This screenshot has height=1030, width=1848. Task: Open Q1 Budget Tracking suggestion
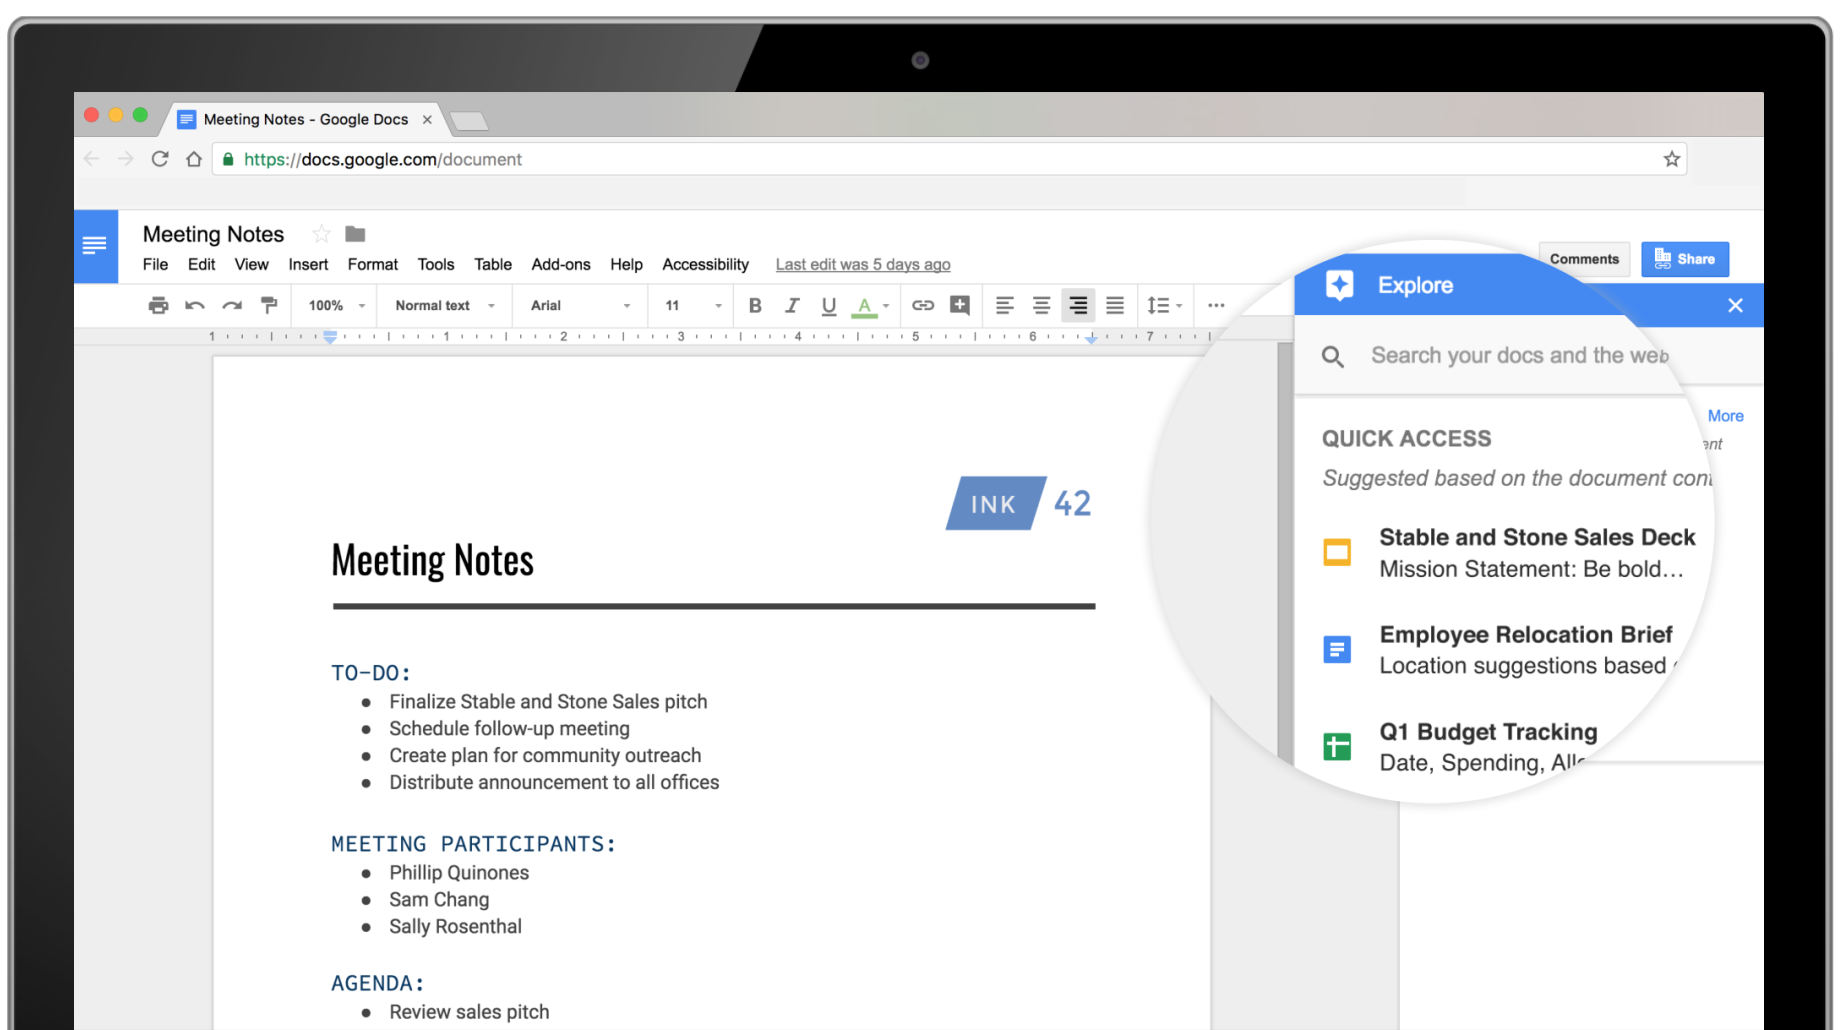point(1460,747)
